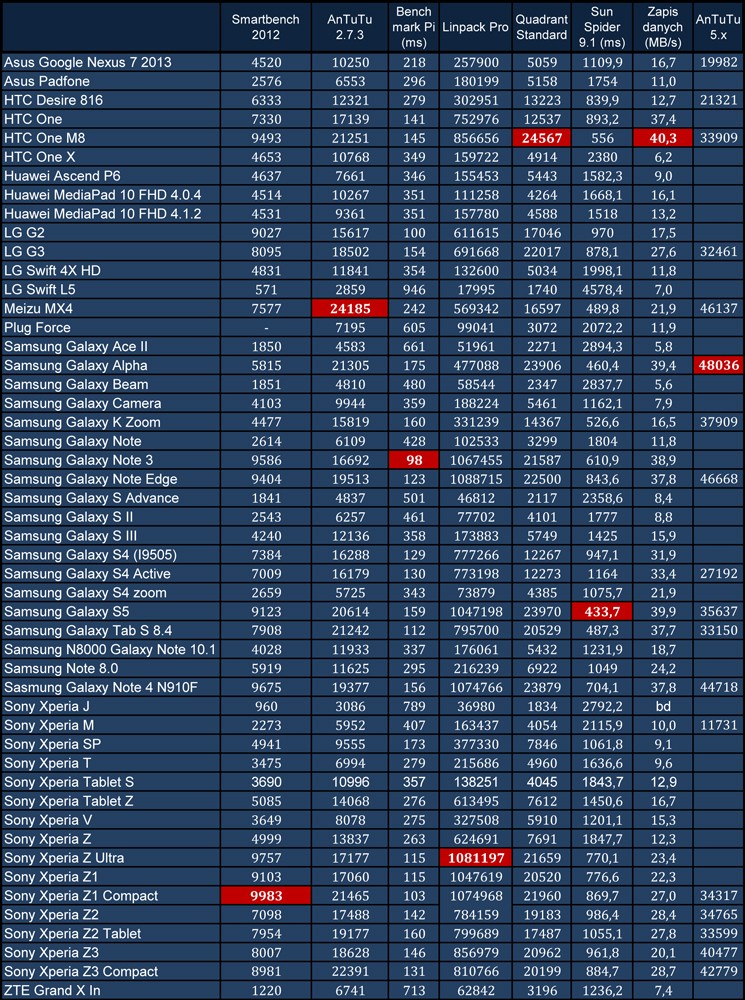Select the Sony Xperia J row name

coord(47,707)
